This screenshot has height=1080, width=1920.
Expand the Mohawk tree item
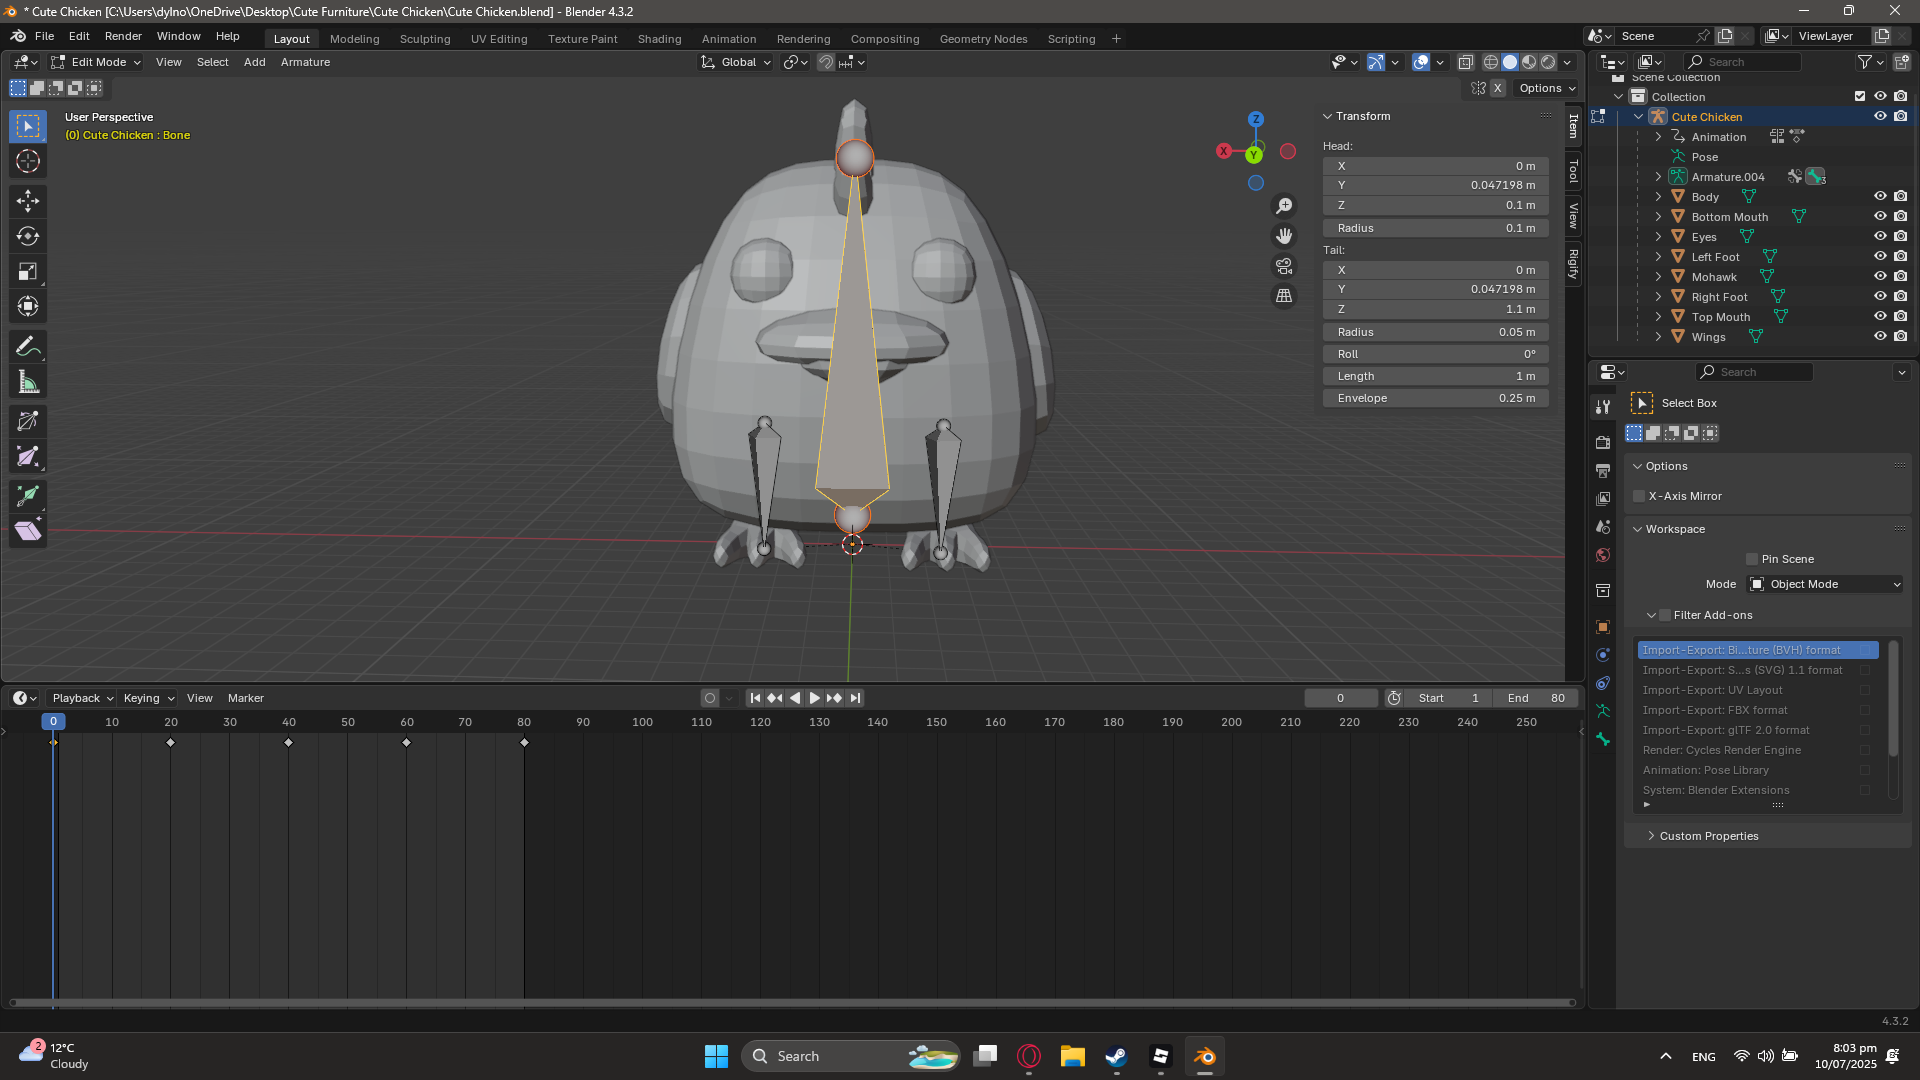(1658, 277)
